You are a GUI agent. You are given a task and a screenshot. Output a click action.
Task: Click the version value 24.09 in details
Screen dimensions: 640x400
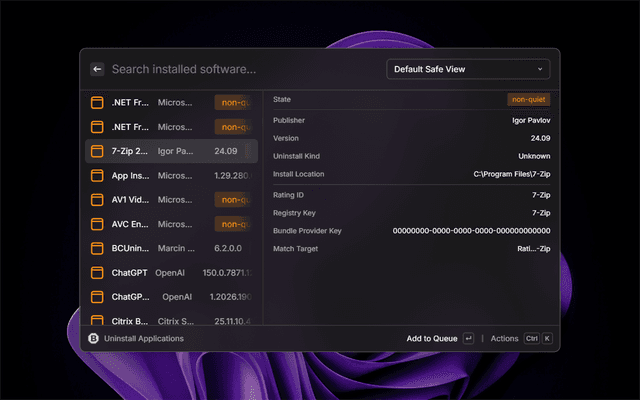click(x=540, y=138)
